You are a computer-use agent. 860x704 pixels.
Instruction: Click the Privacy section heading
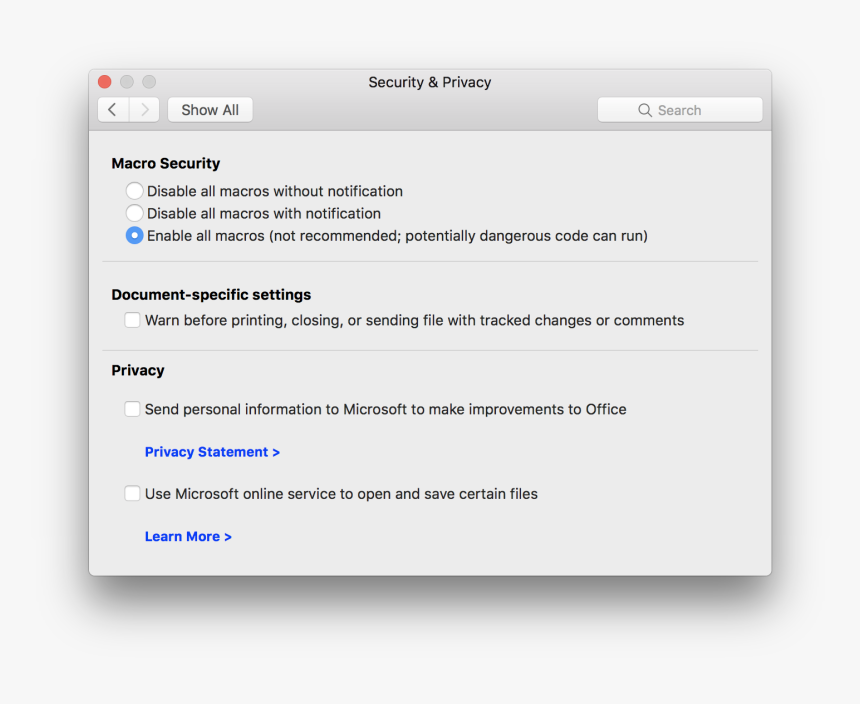137,370
